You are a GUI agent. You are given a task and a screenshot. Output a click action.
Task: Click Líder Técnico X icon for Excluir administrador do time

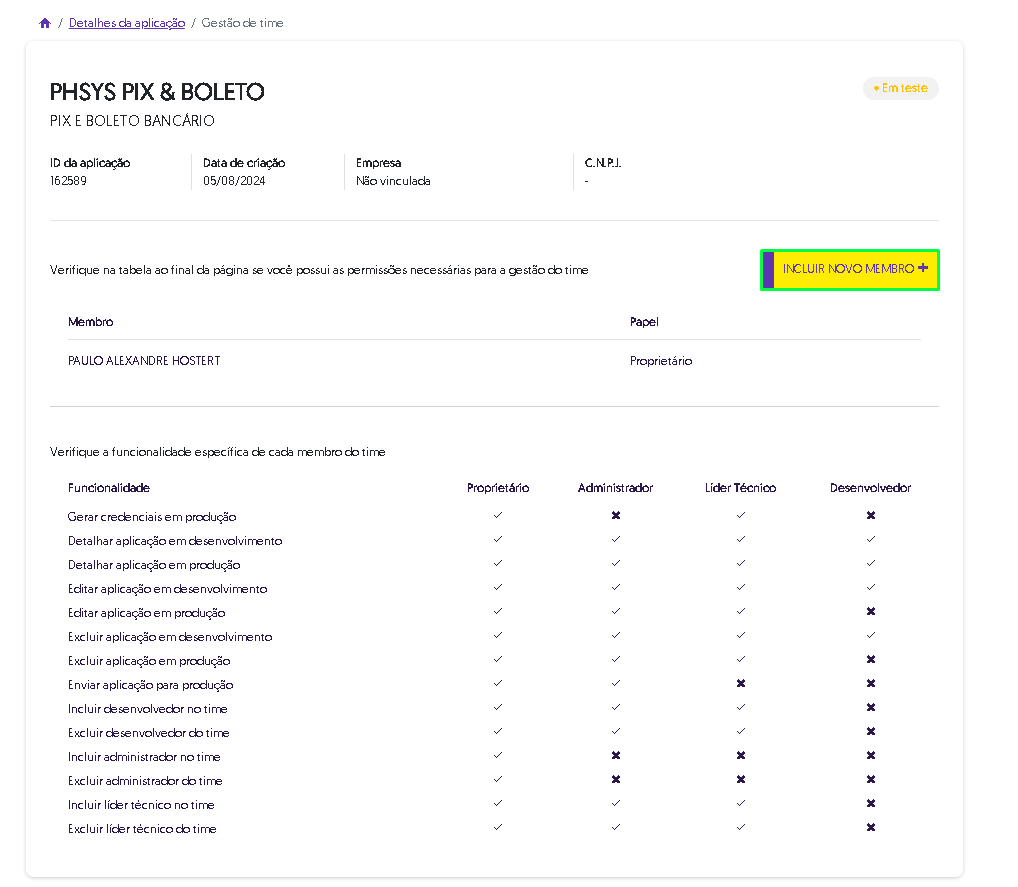coord(741,780)
